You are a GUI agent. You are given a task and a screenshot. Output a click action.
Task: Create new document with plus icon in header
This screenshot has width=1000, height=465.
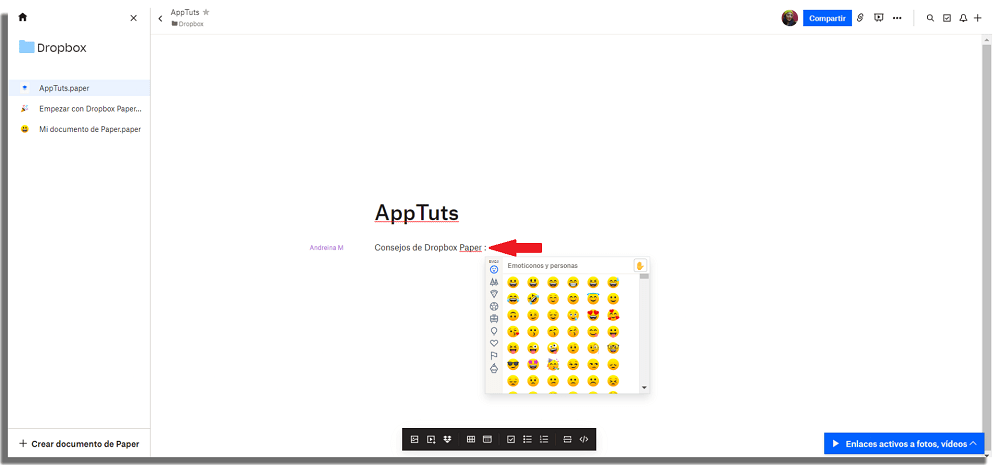click(978, 18)
